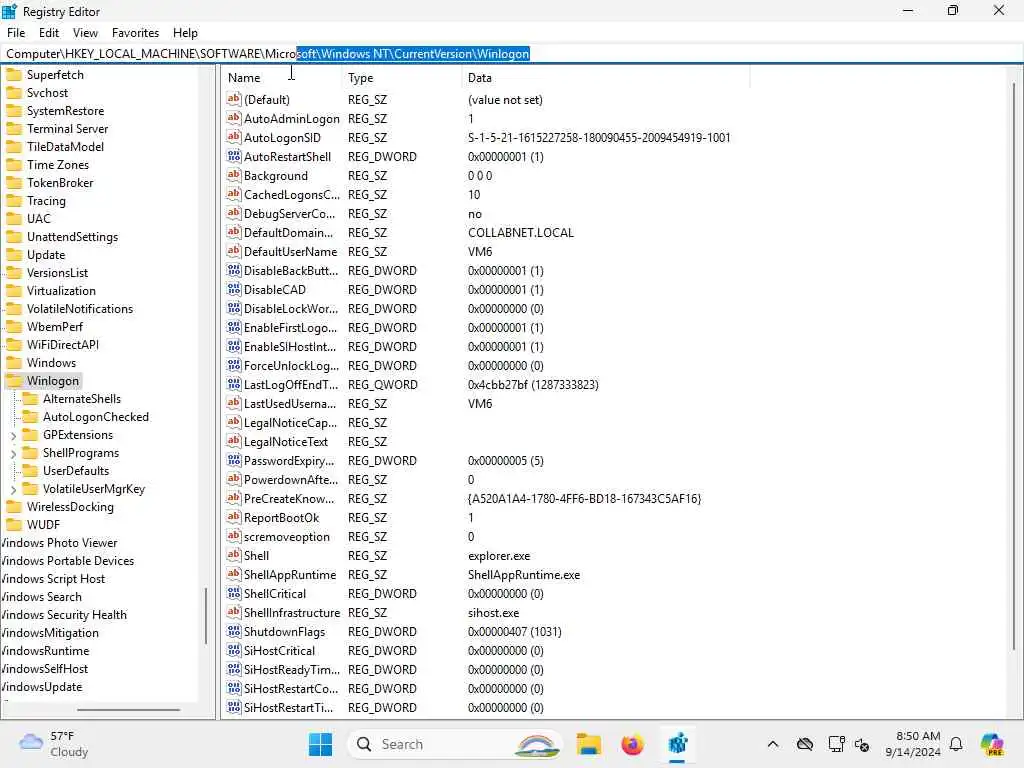Click the cloud sync tray icon
This screenshot has width=1024, height=768.
pyautogui.click(x=805, y=744)
